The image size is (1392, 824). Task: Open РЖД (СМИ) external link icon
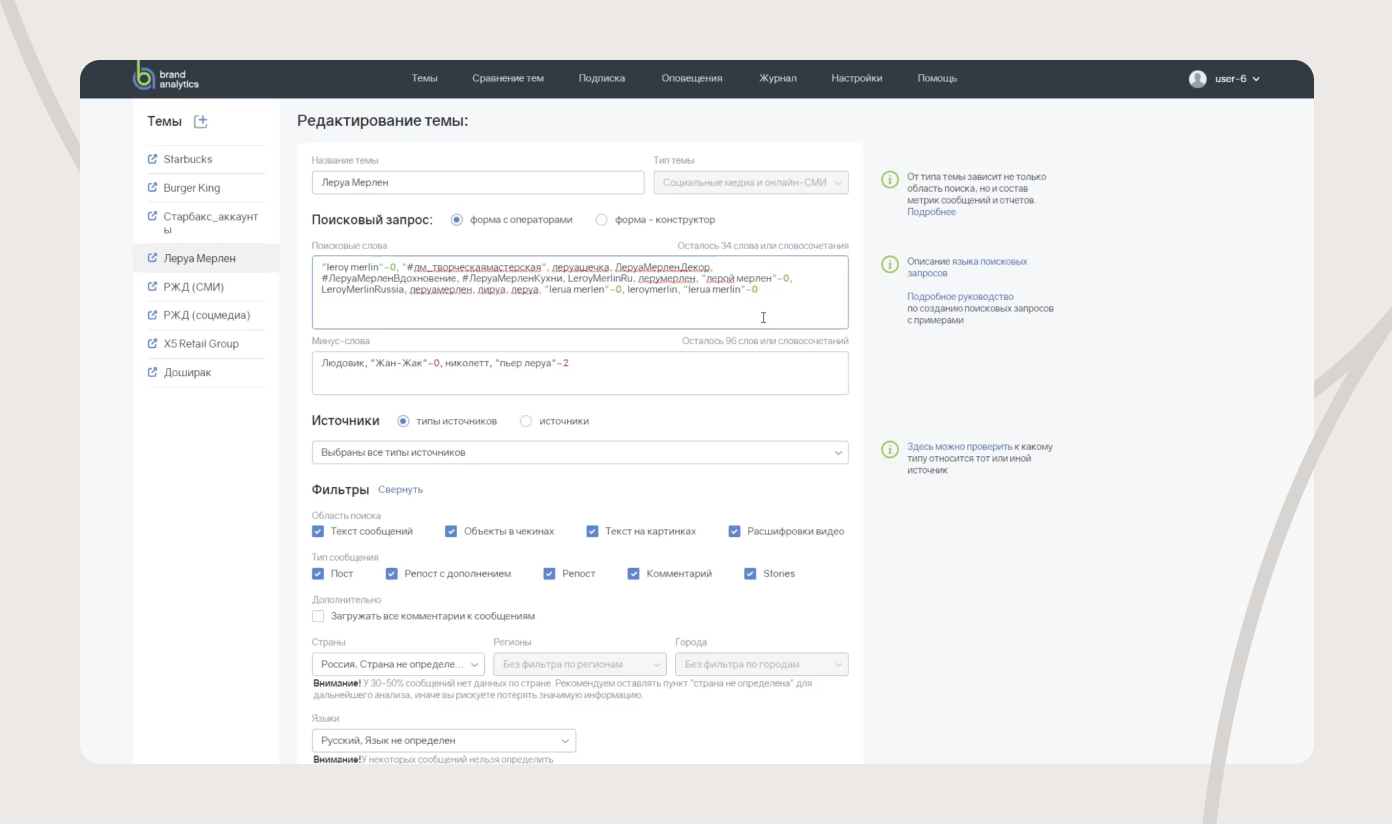click(x=153, y=287)
